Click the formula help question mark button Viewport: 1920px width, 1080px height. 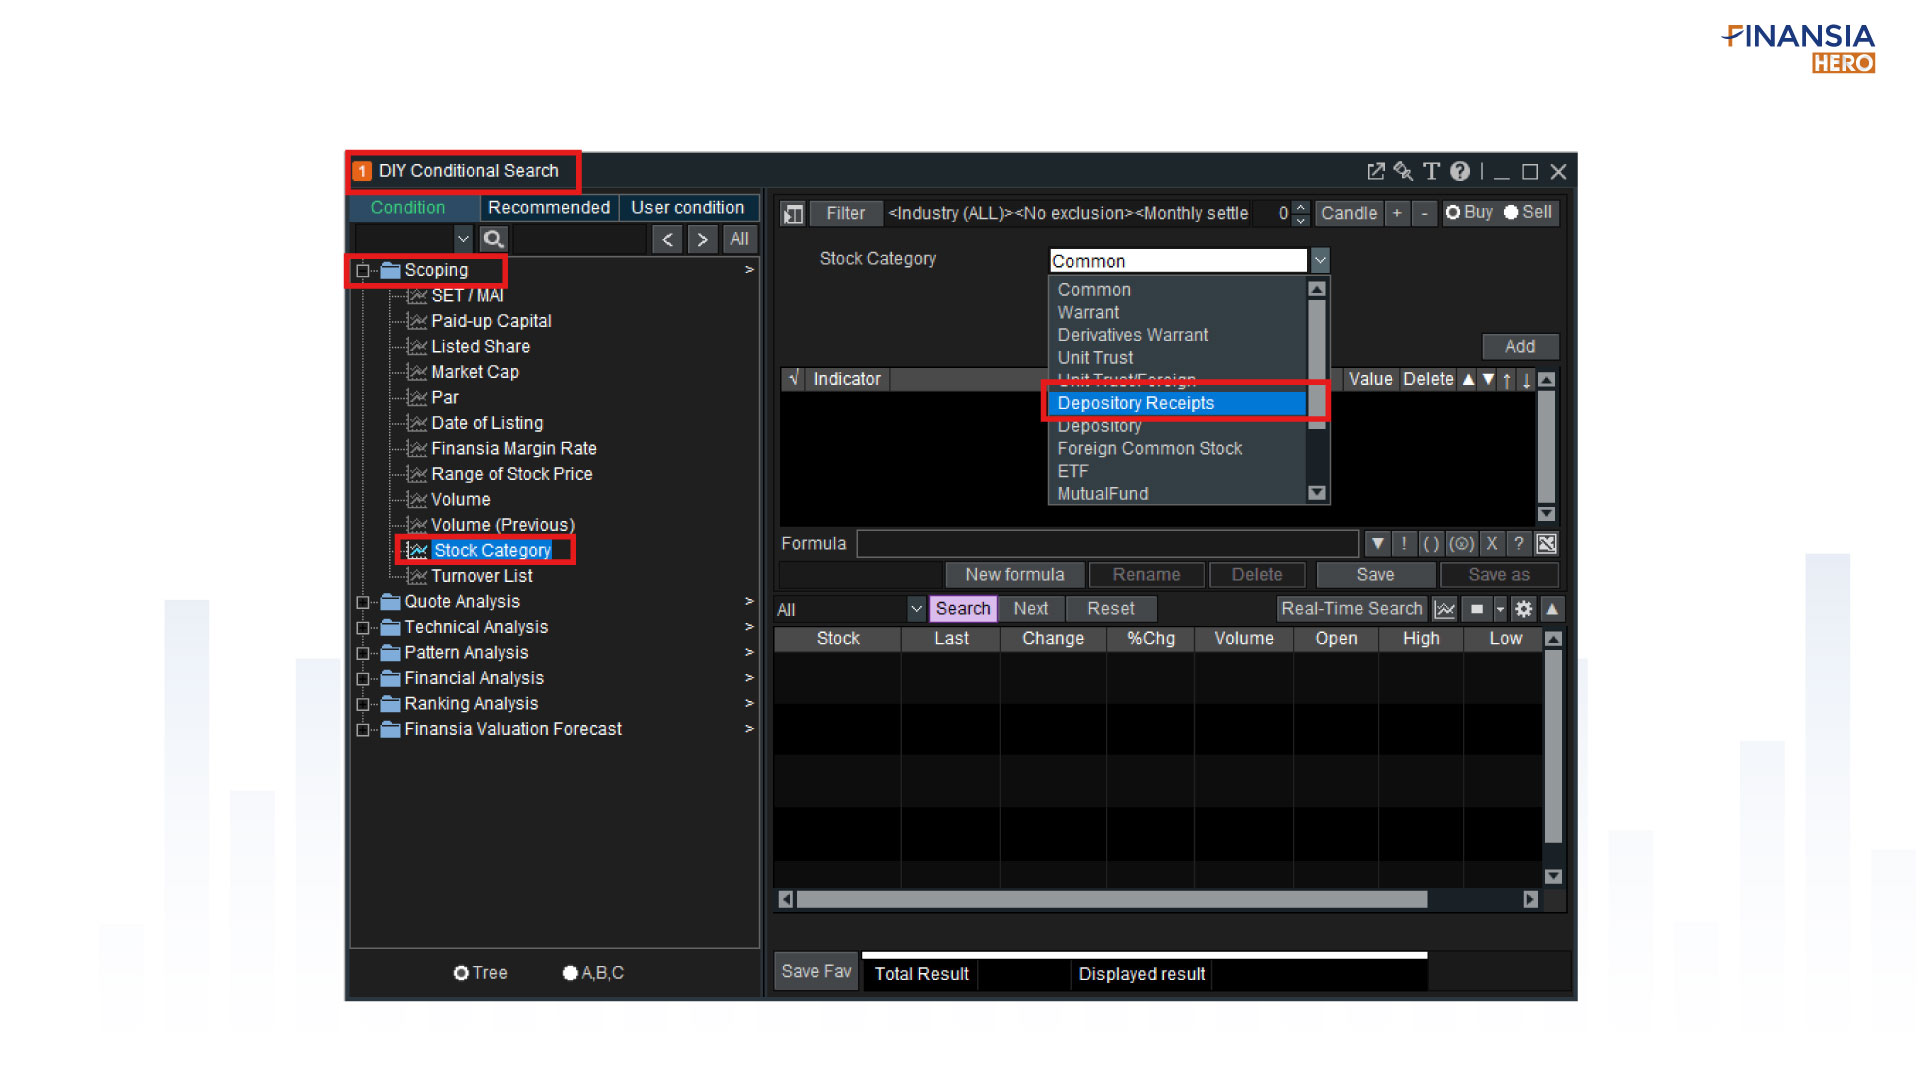1518,544
